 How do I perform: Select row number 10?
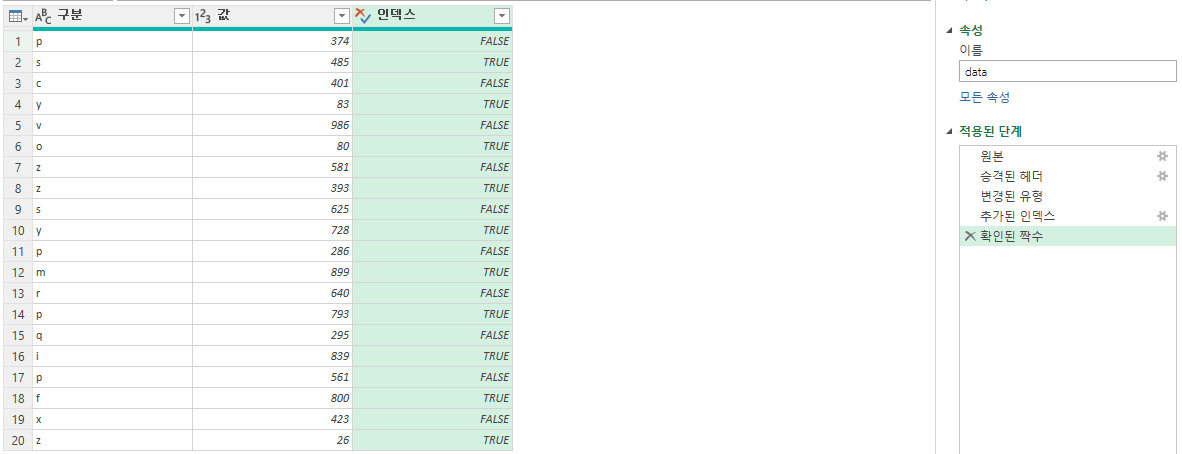(x=17, y=230)
